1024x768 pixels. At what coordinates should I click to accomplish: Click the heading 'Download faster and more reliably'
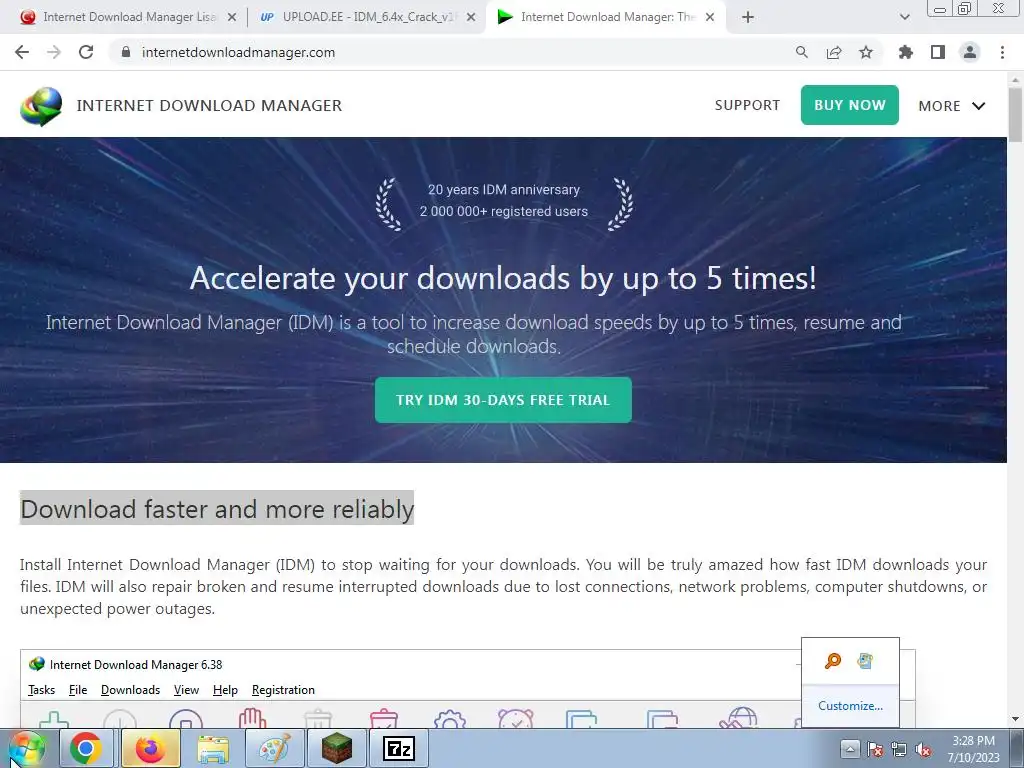[x=217, y=509]
